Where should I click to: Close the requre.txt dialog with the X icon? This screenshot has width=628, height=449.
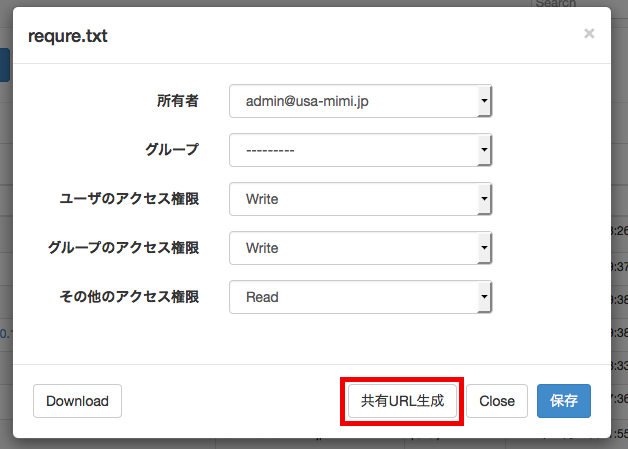tap(589, 33)
